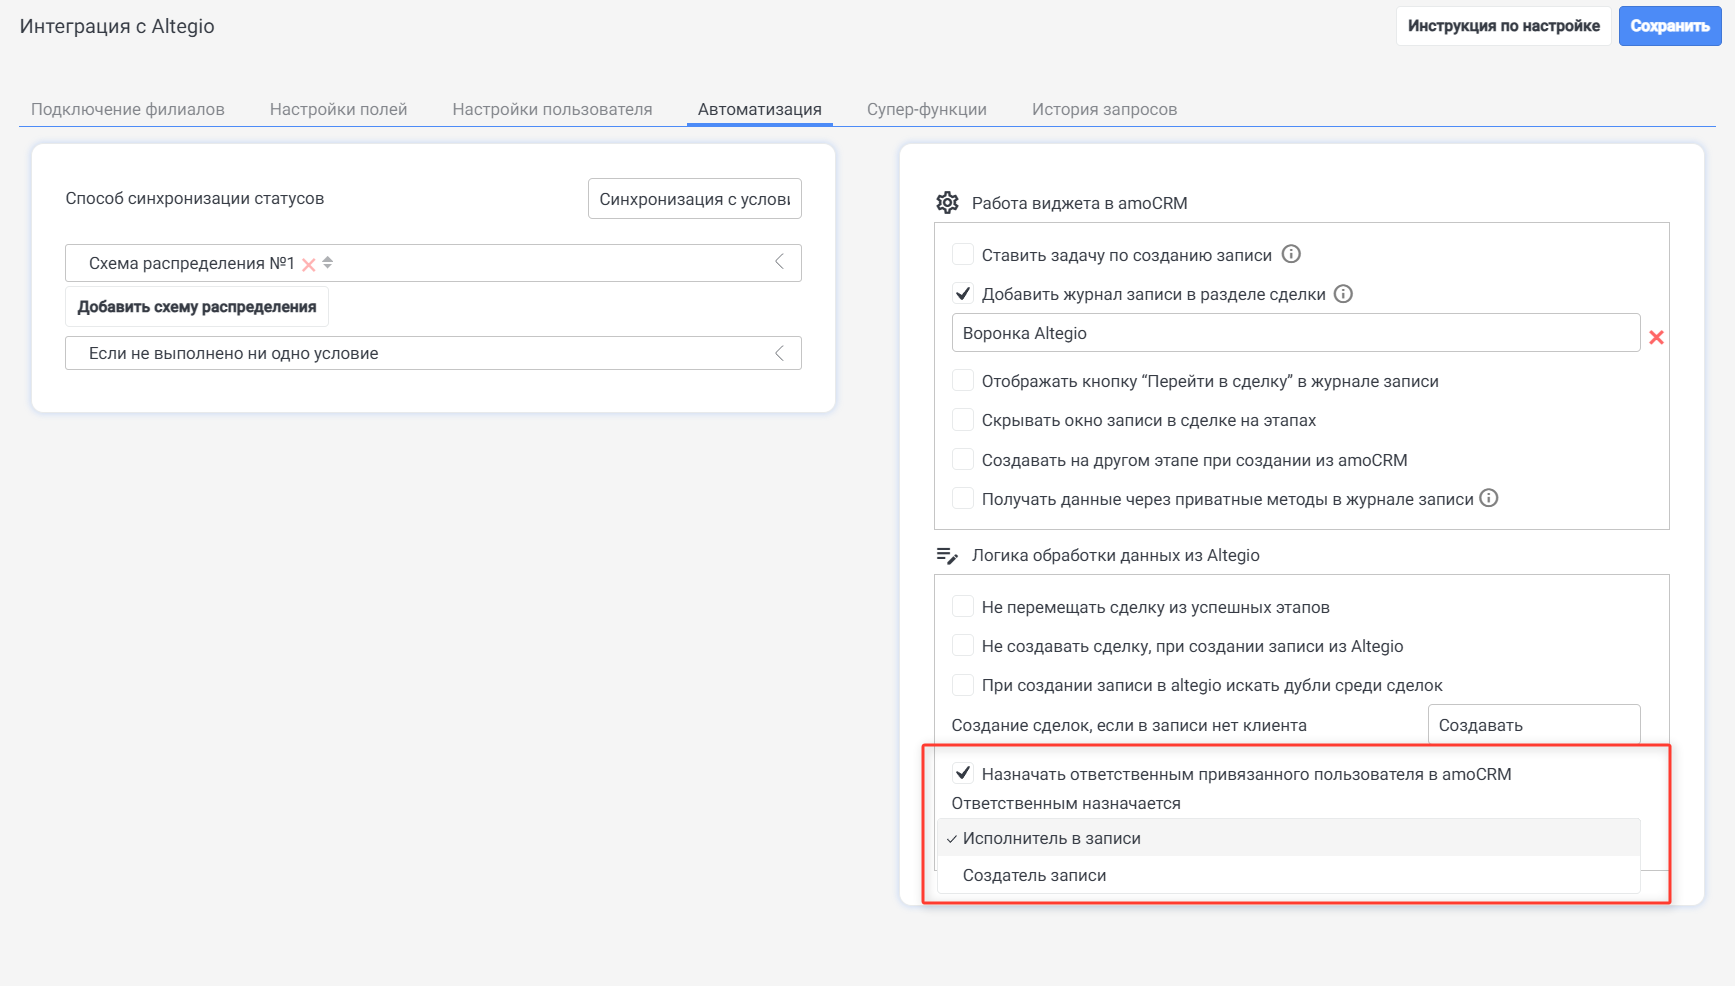Click Добавить схему распределения button

197,307
